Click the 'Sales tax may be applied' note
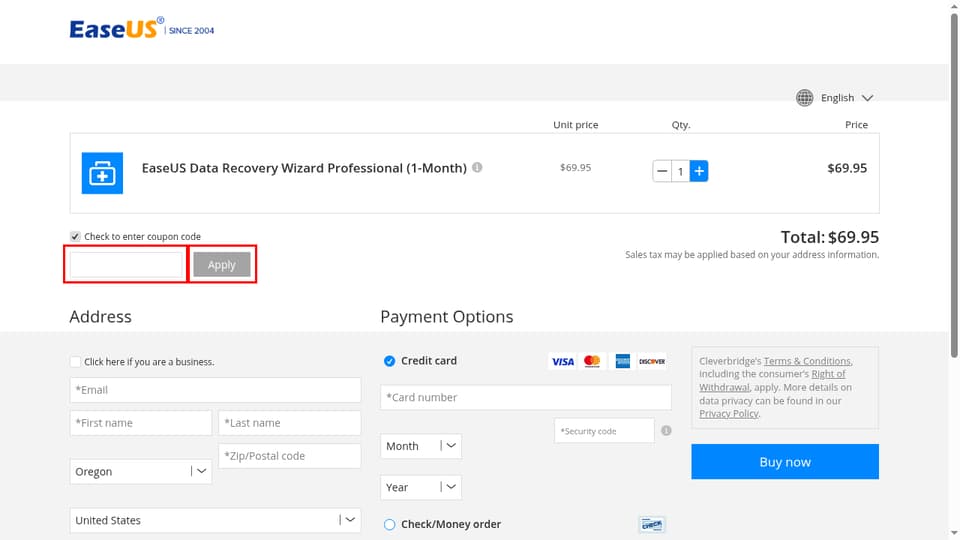Viewport: 960px width, 540px height. click(x=752, y=255)
